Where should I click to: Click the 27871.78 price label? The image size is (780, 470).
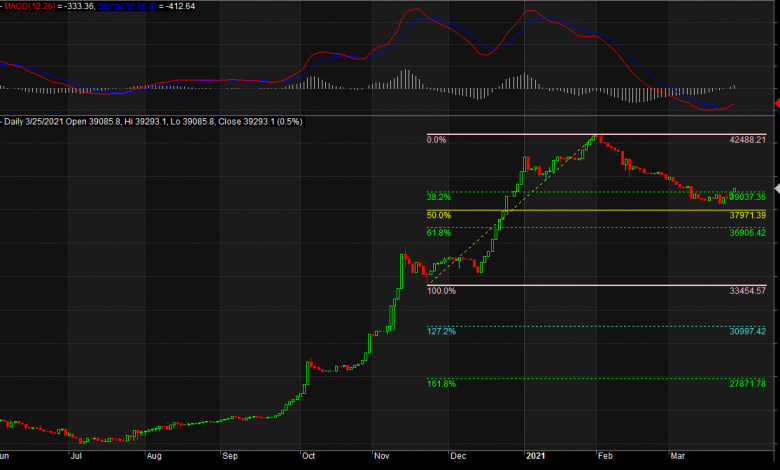pyautogui.click(x=747, y=384)
